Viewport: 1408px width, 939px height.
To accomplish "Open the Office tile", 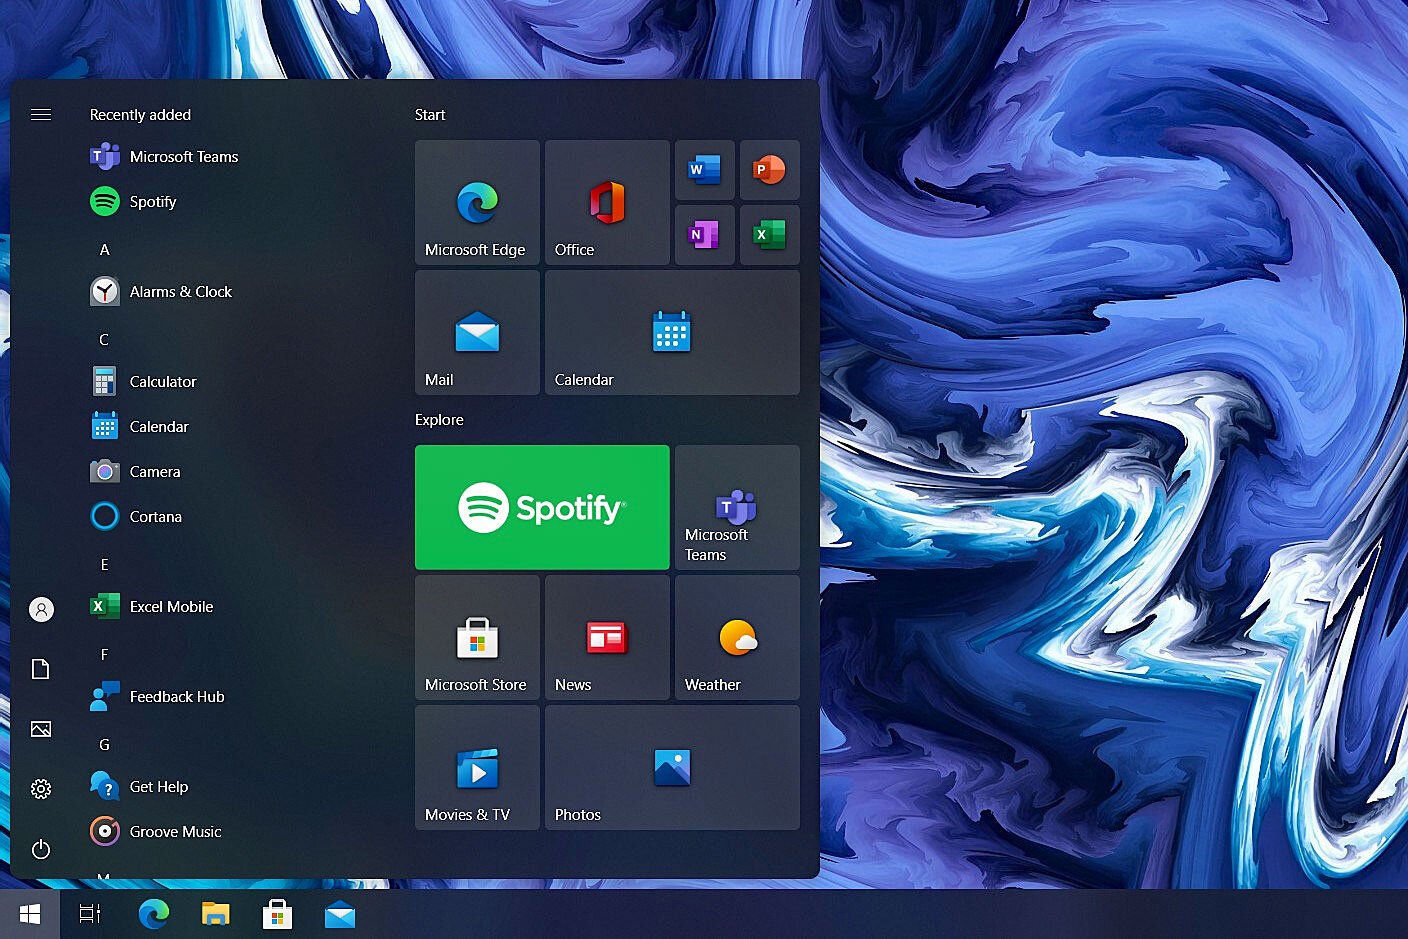I will [x=607, y=202].
